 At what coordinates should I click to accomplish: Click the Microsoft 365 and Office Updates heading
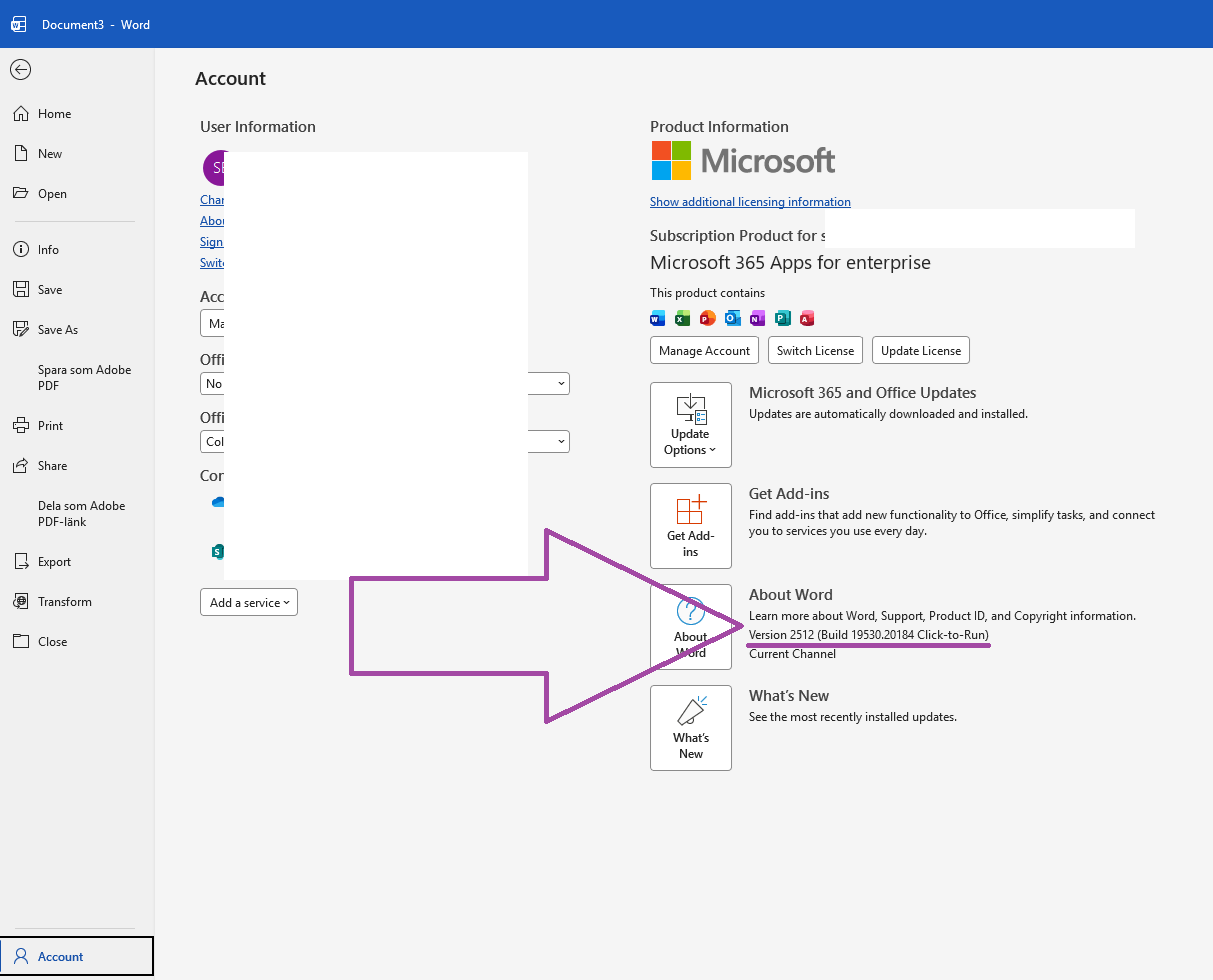862,393
